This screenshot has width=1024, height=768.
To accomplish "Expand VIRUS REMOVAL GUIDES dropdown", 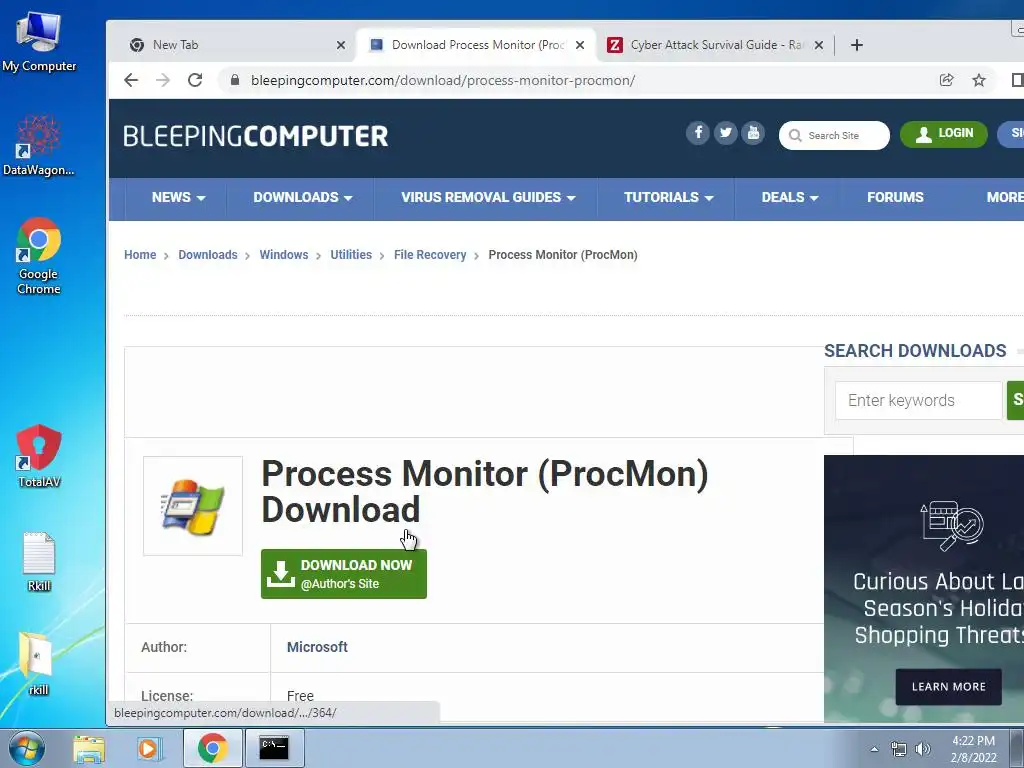I will point(488,197).
